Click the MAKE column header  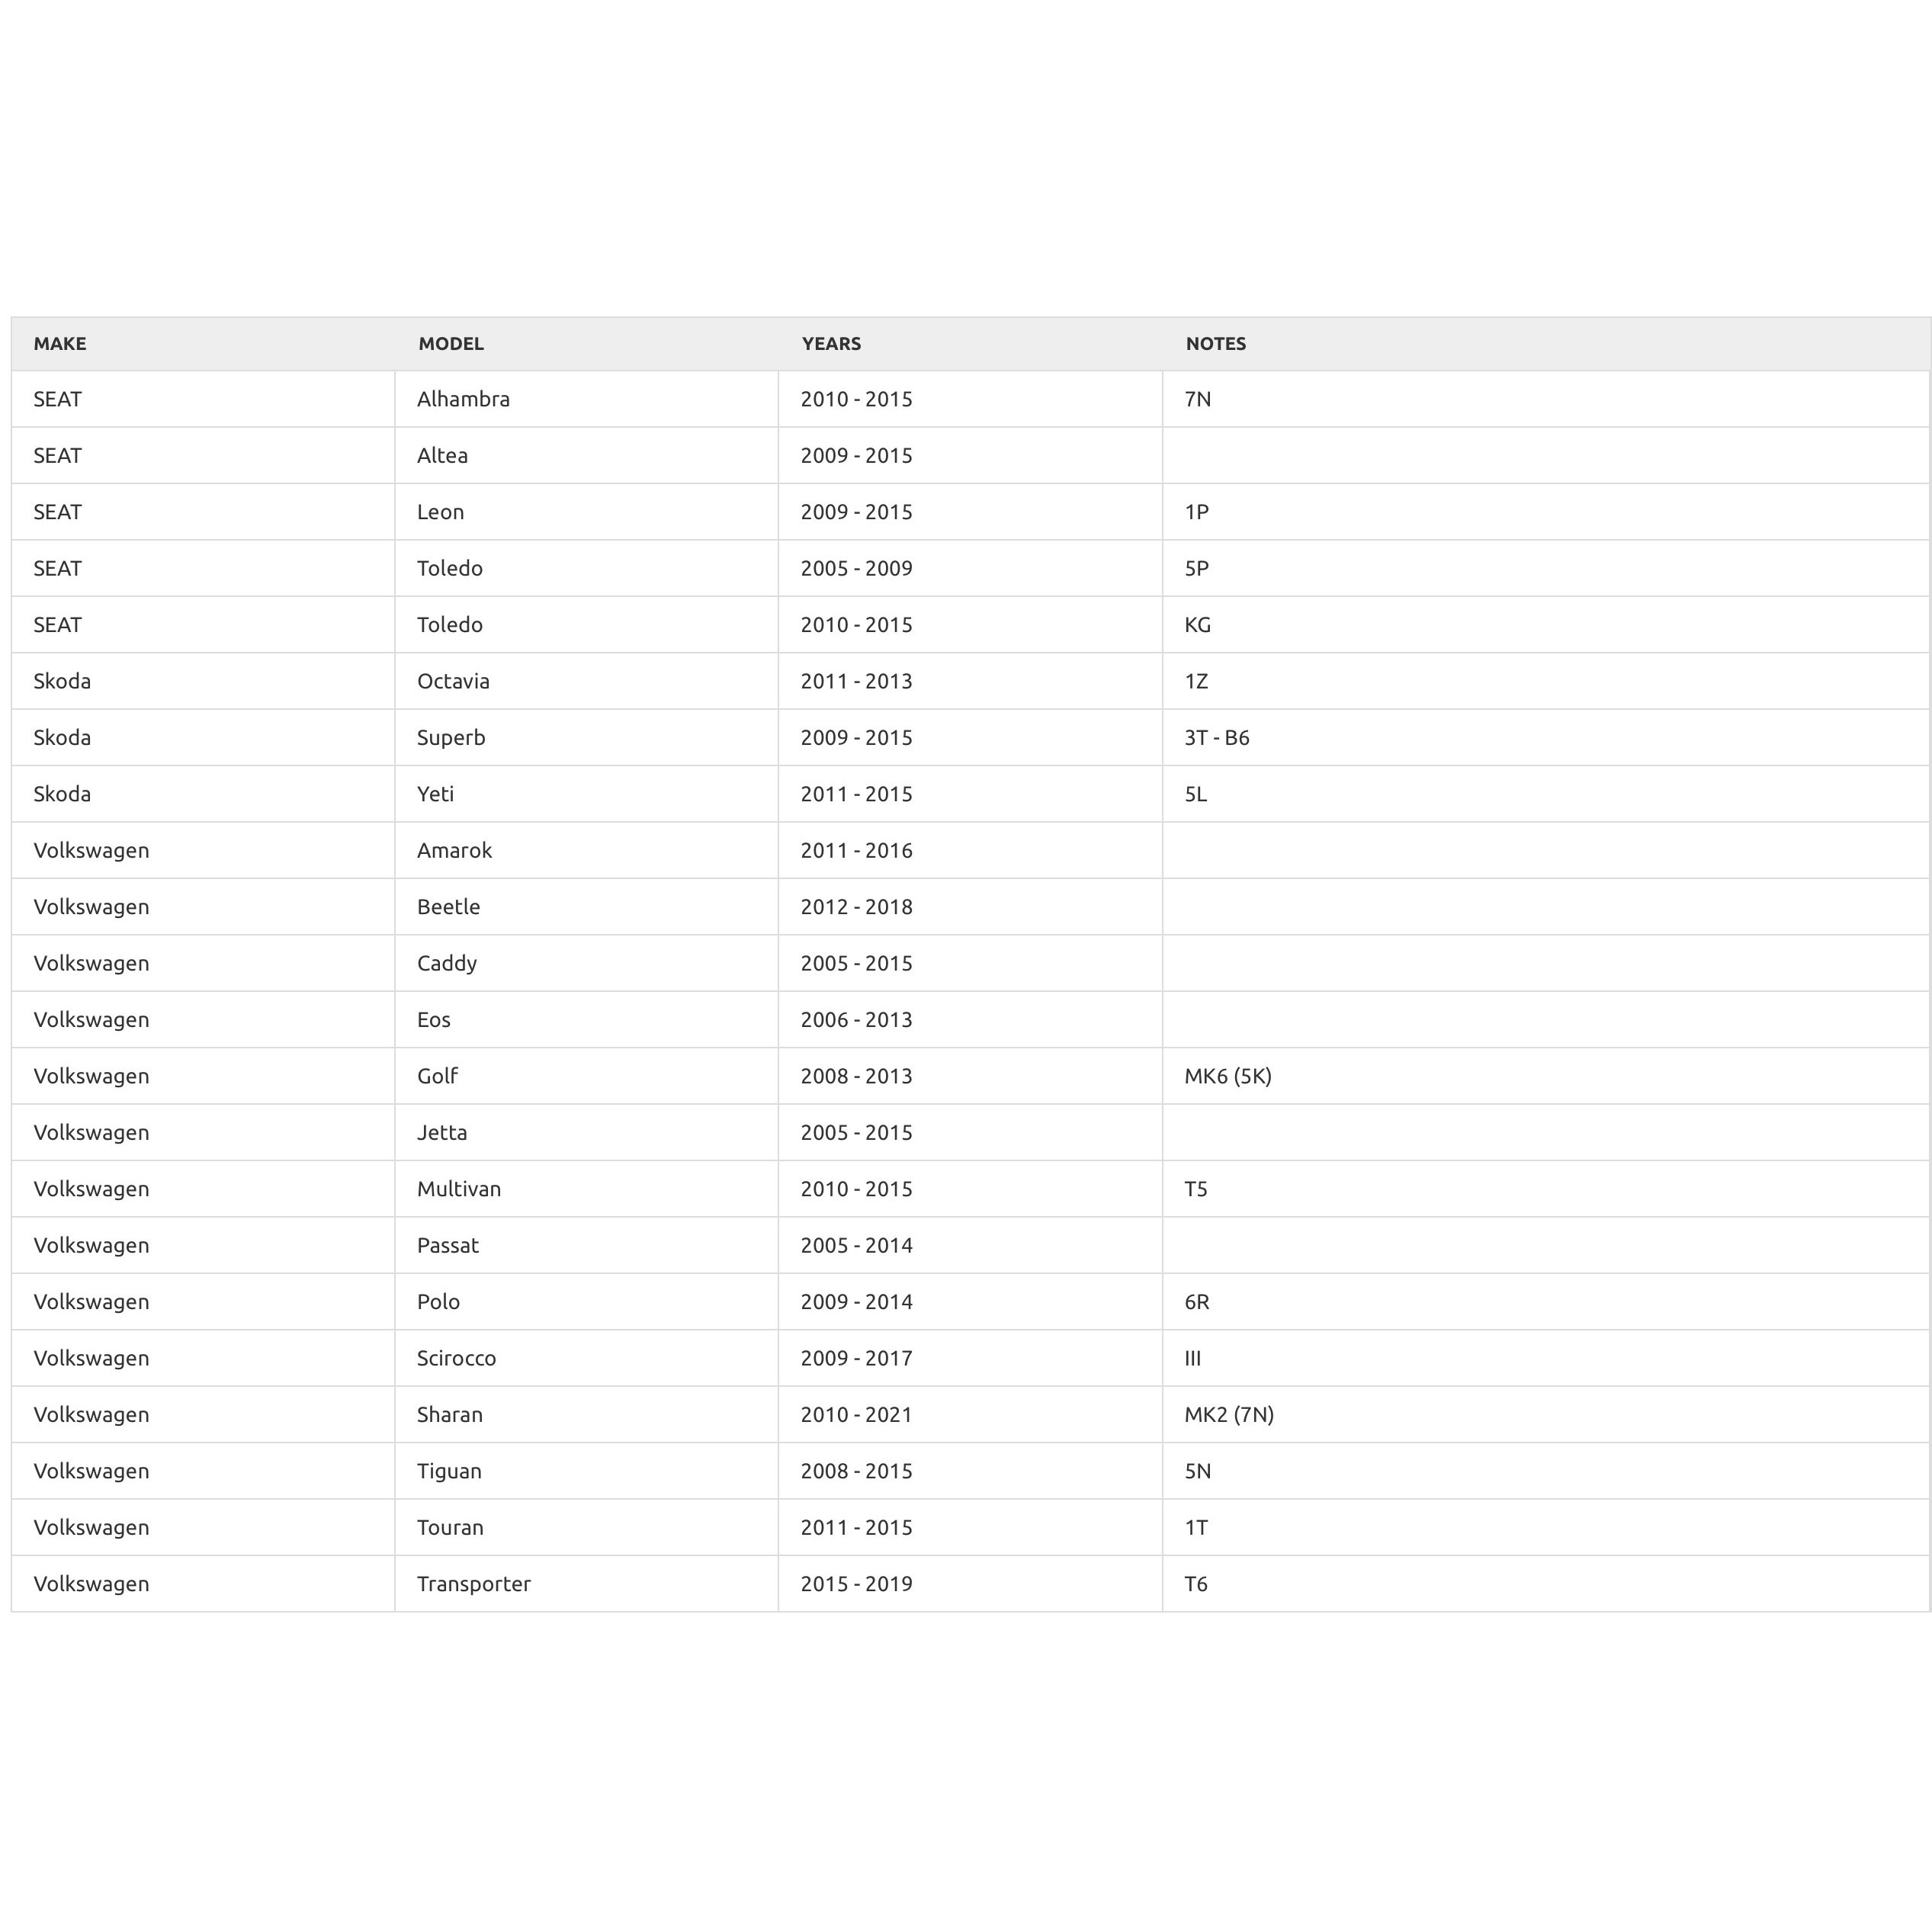point(60,344)
